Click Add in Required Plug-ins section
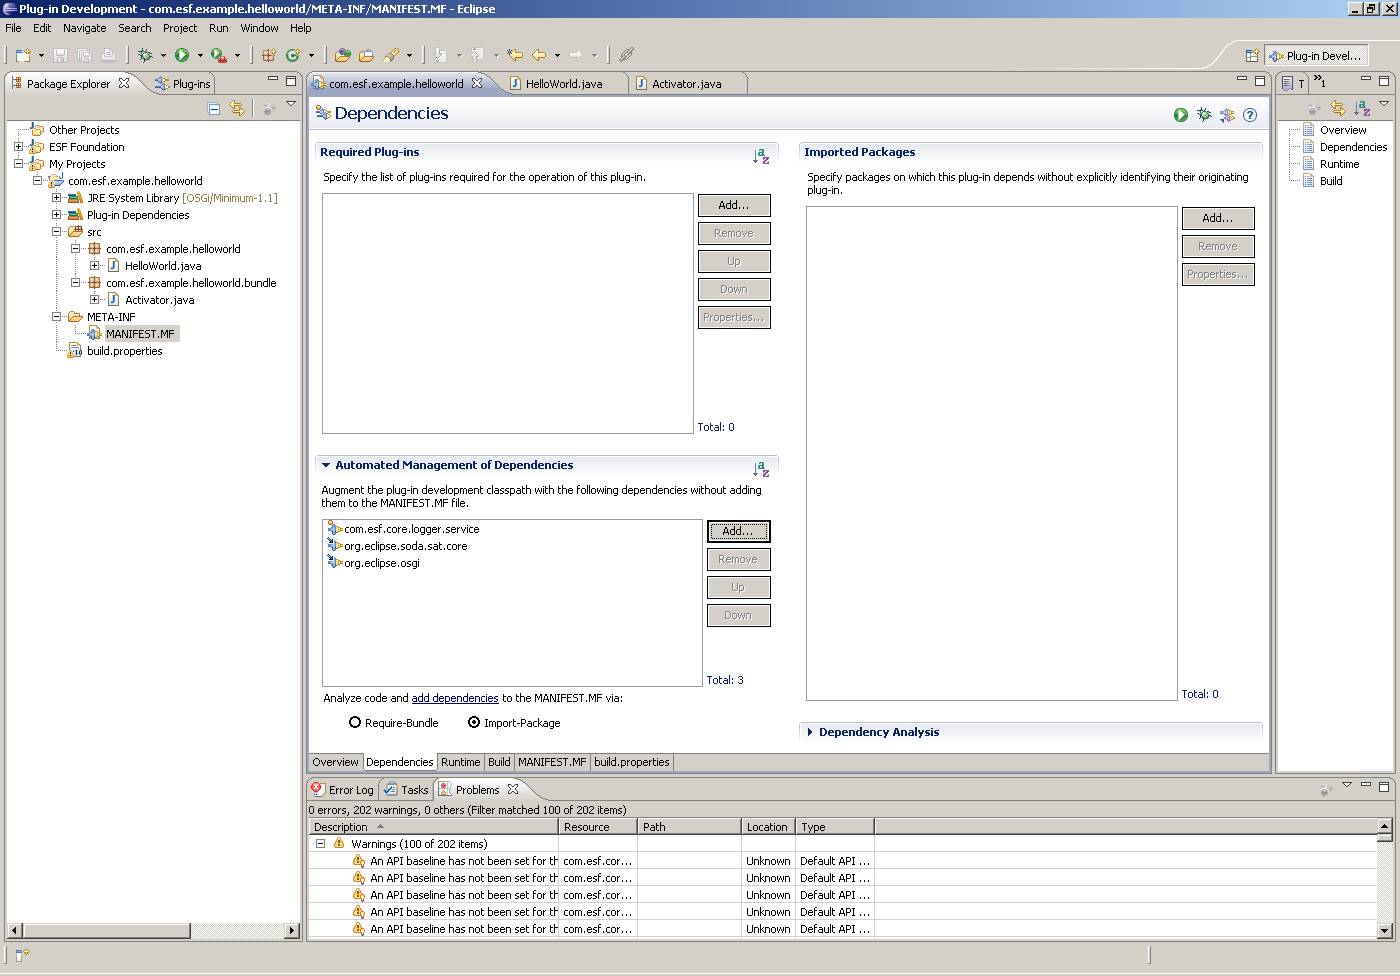 pos(734,205)
